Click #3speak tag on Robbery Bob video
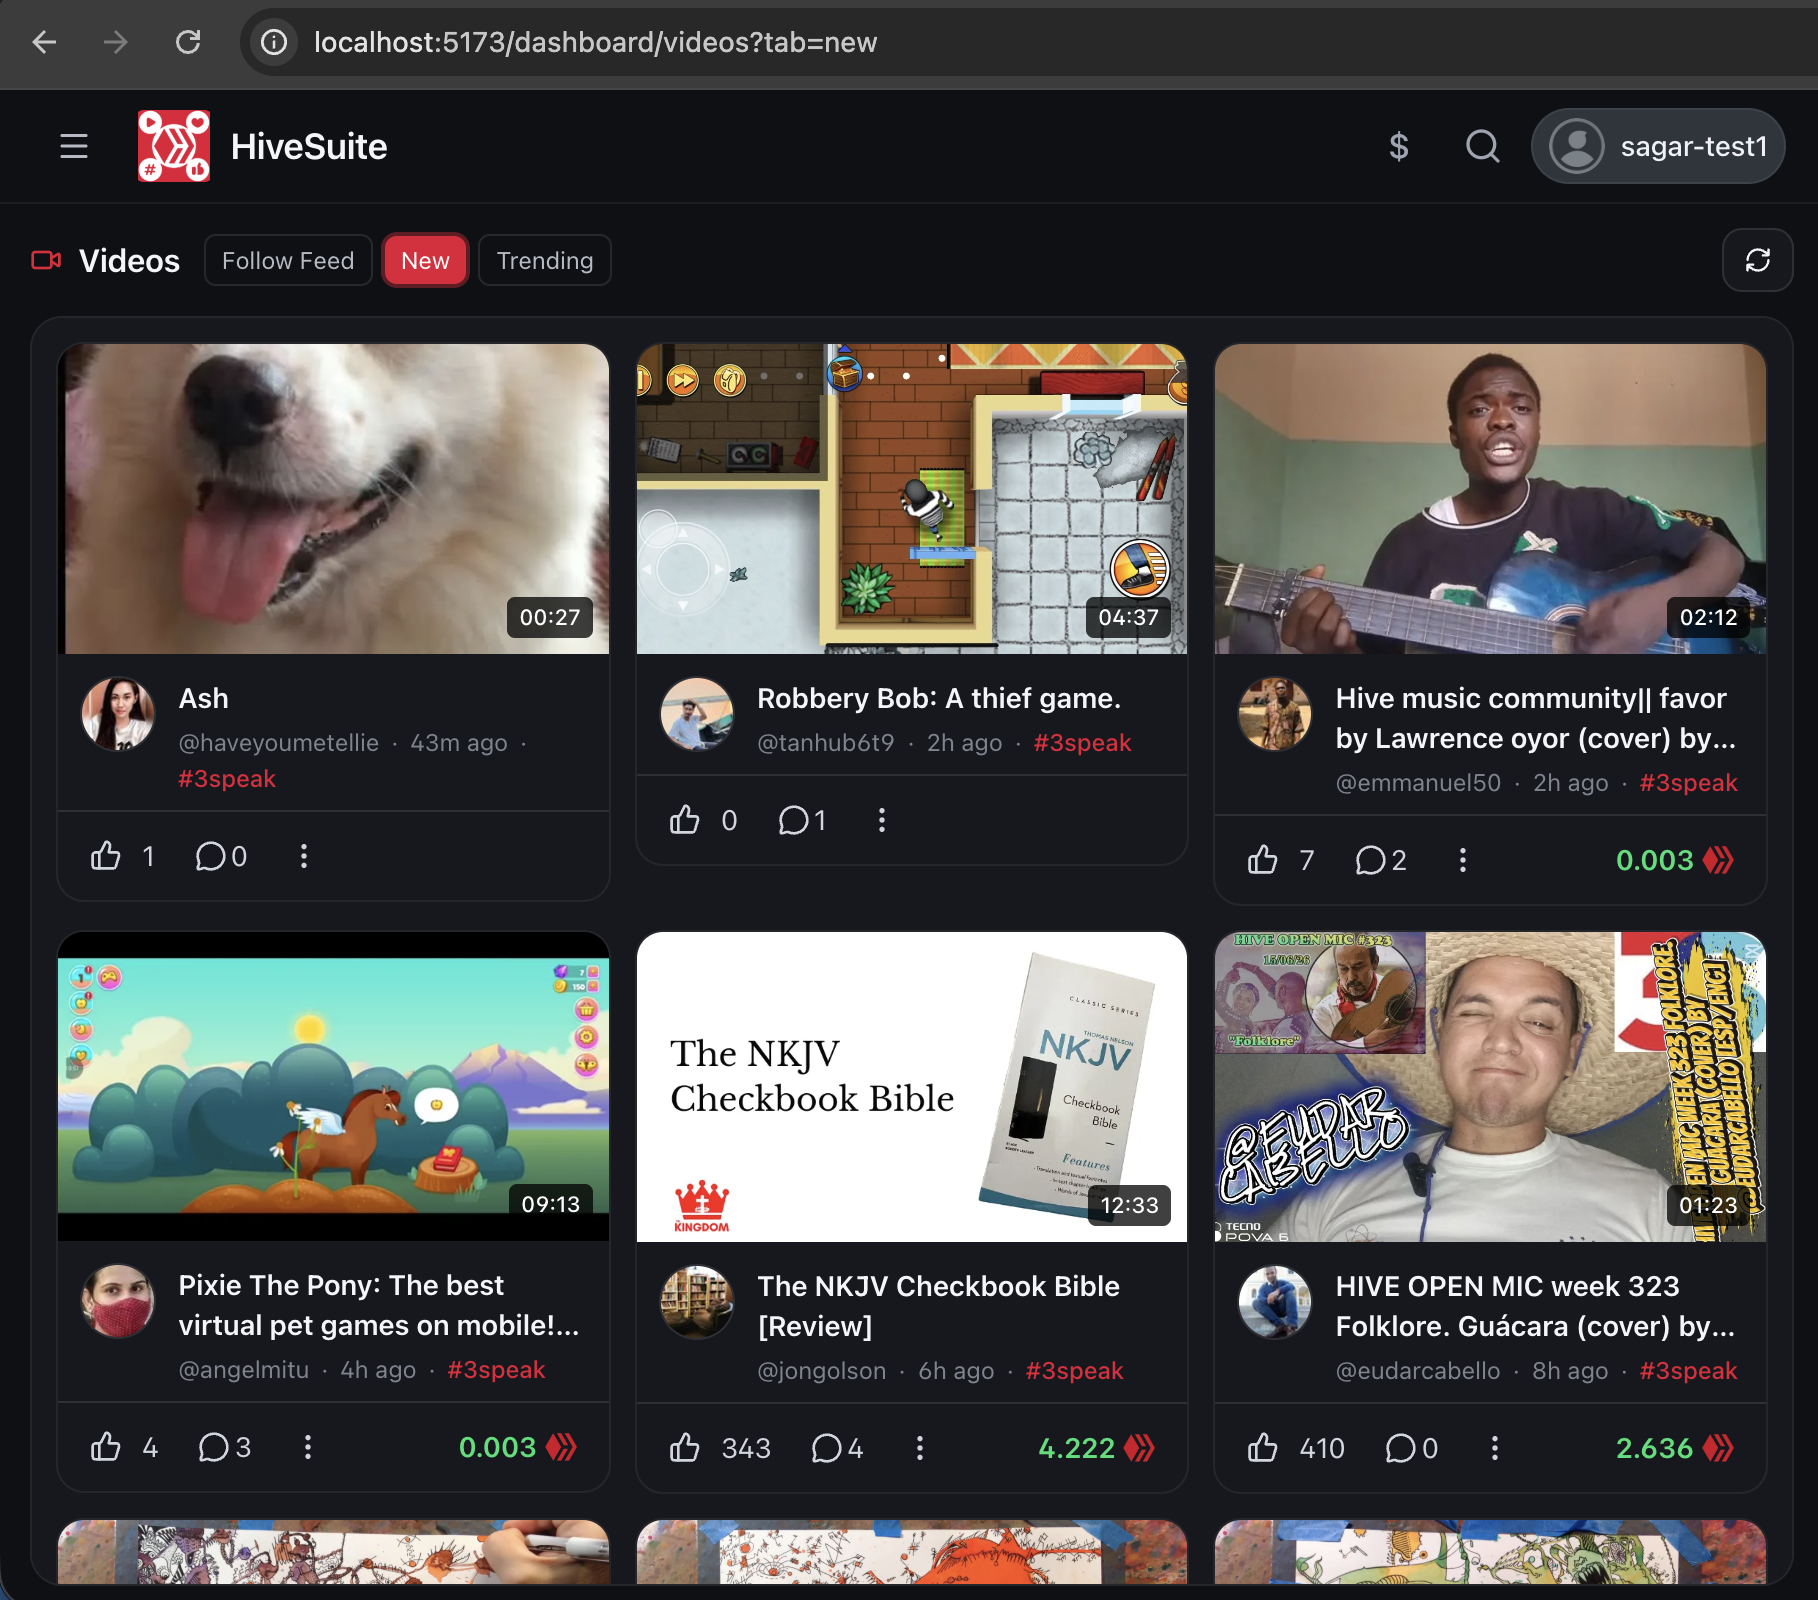The width and height of the screenshot is (1818, 1600). 1082,742
